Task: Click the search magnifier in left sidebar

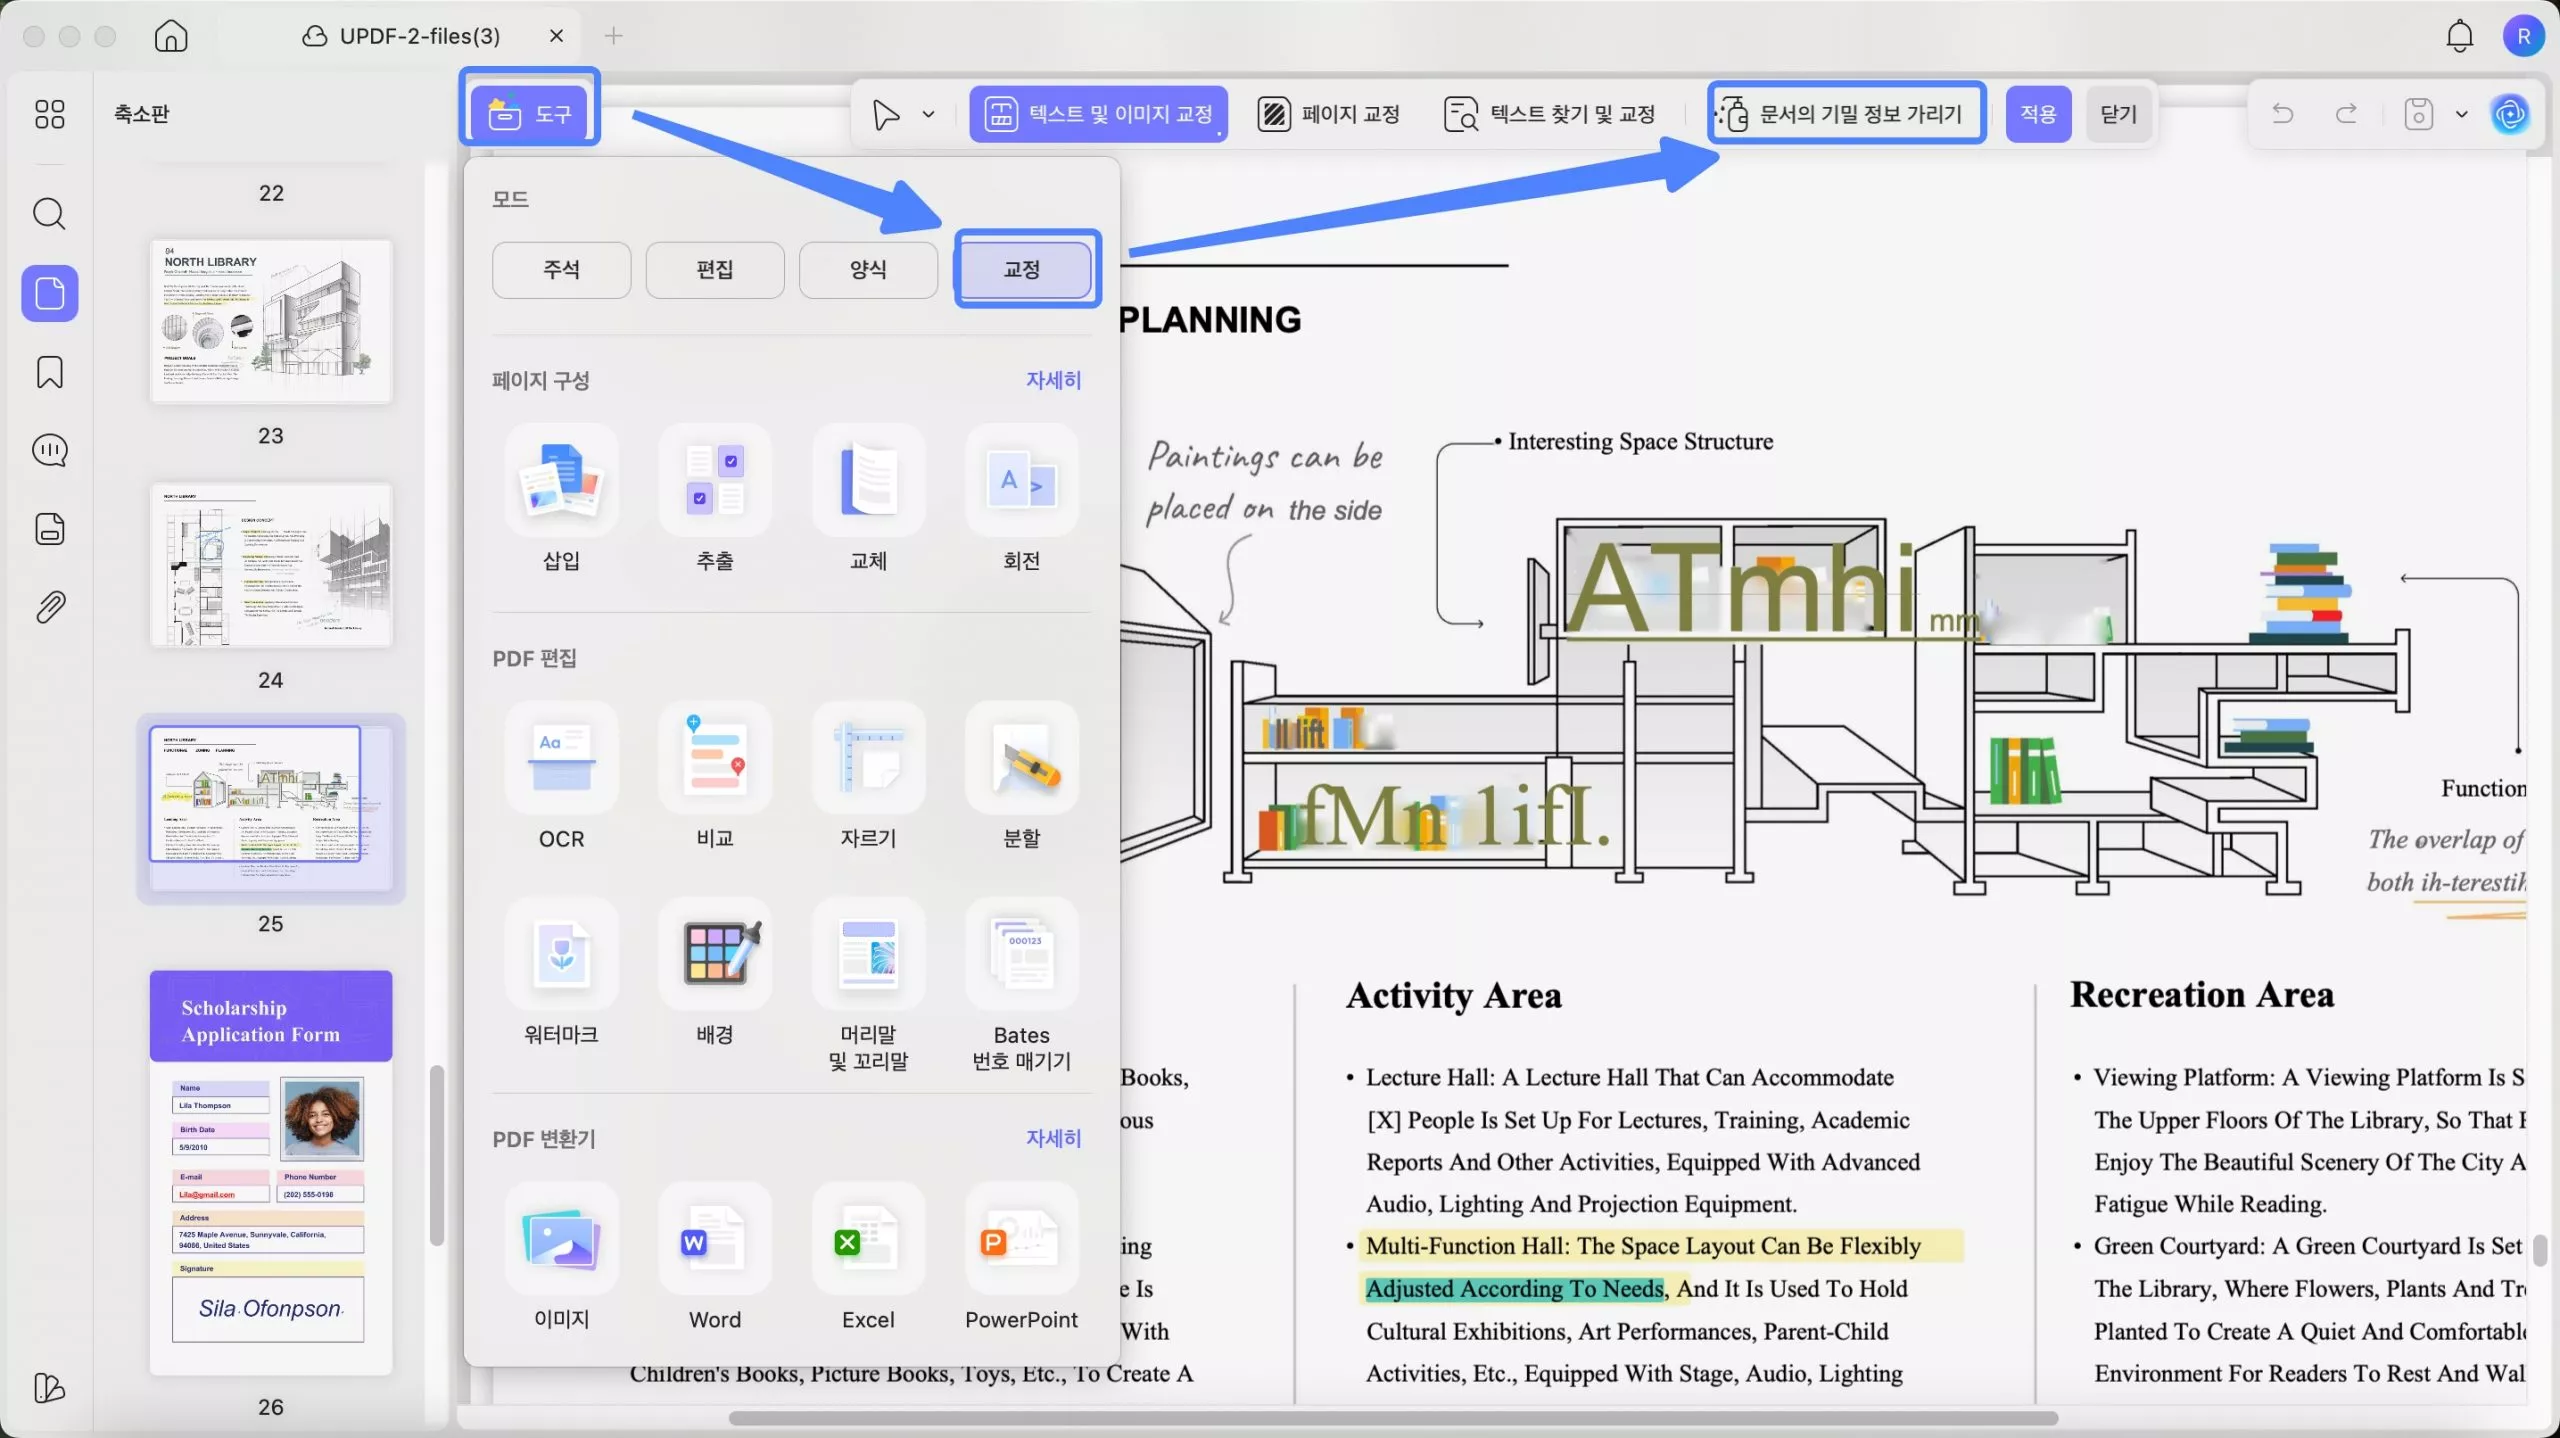Action: [x=49, y=214]
